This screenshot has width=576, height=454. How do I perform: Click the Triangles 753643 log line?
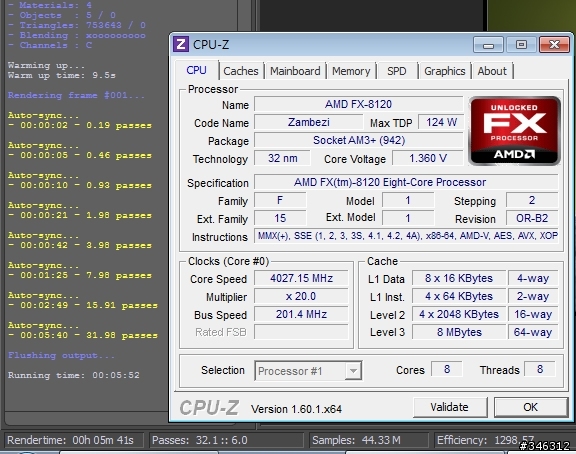(x=77, y=25)
